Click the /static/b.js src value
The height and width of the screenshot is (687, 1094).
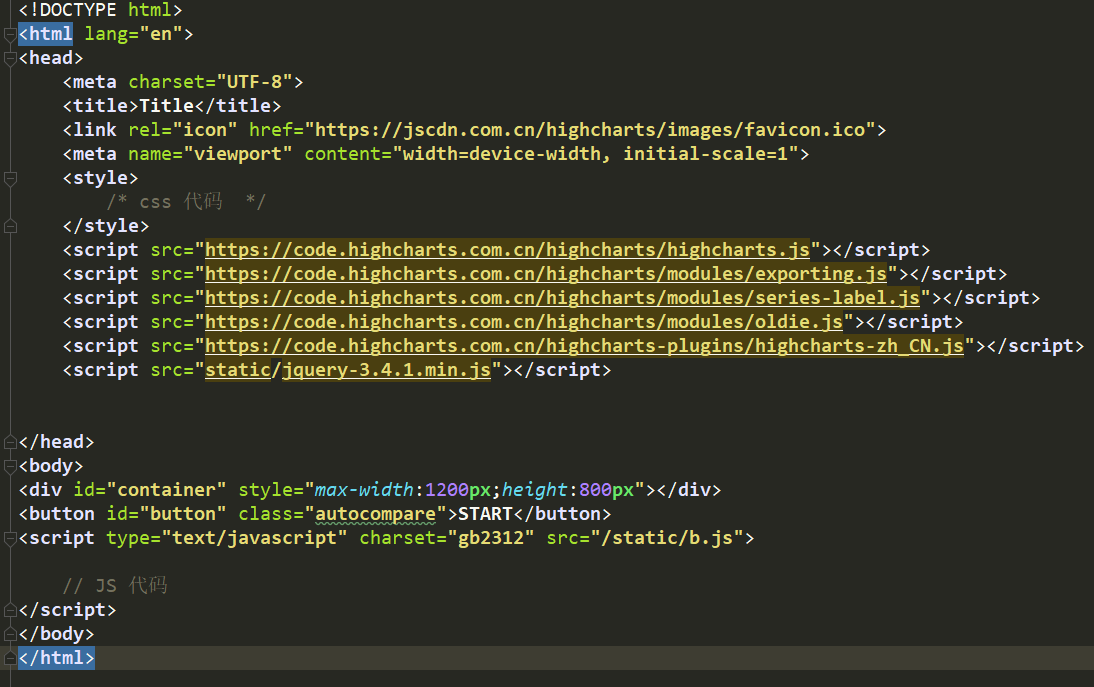coord(667,538)
